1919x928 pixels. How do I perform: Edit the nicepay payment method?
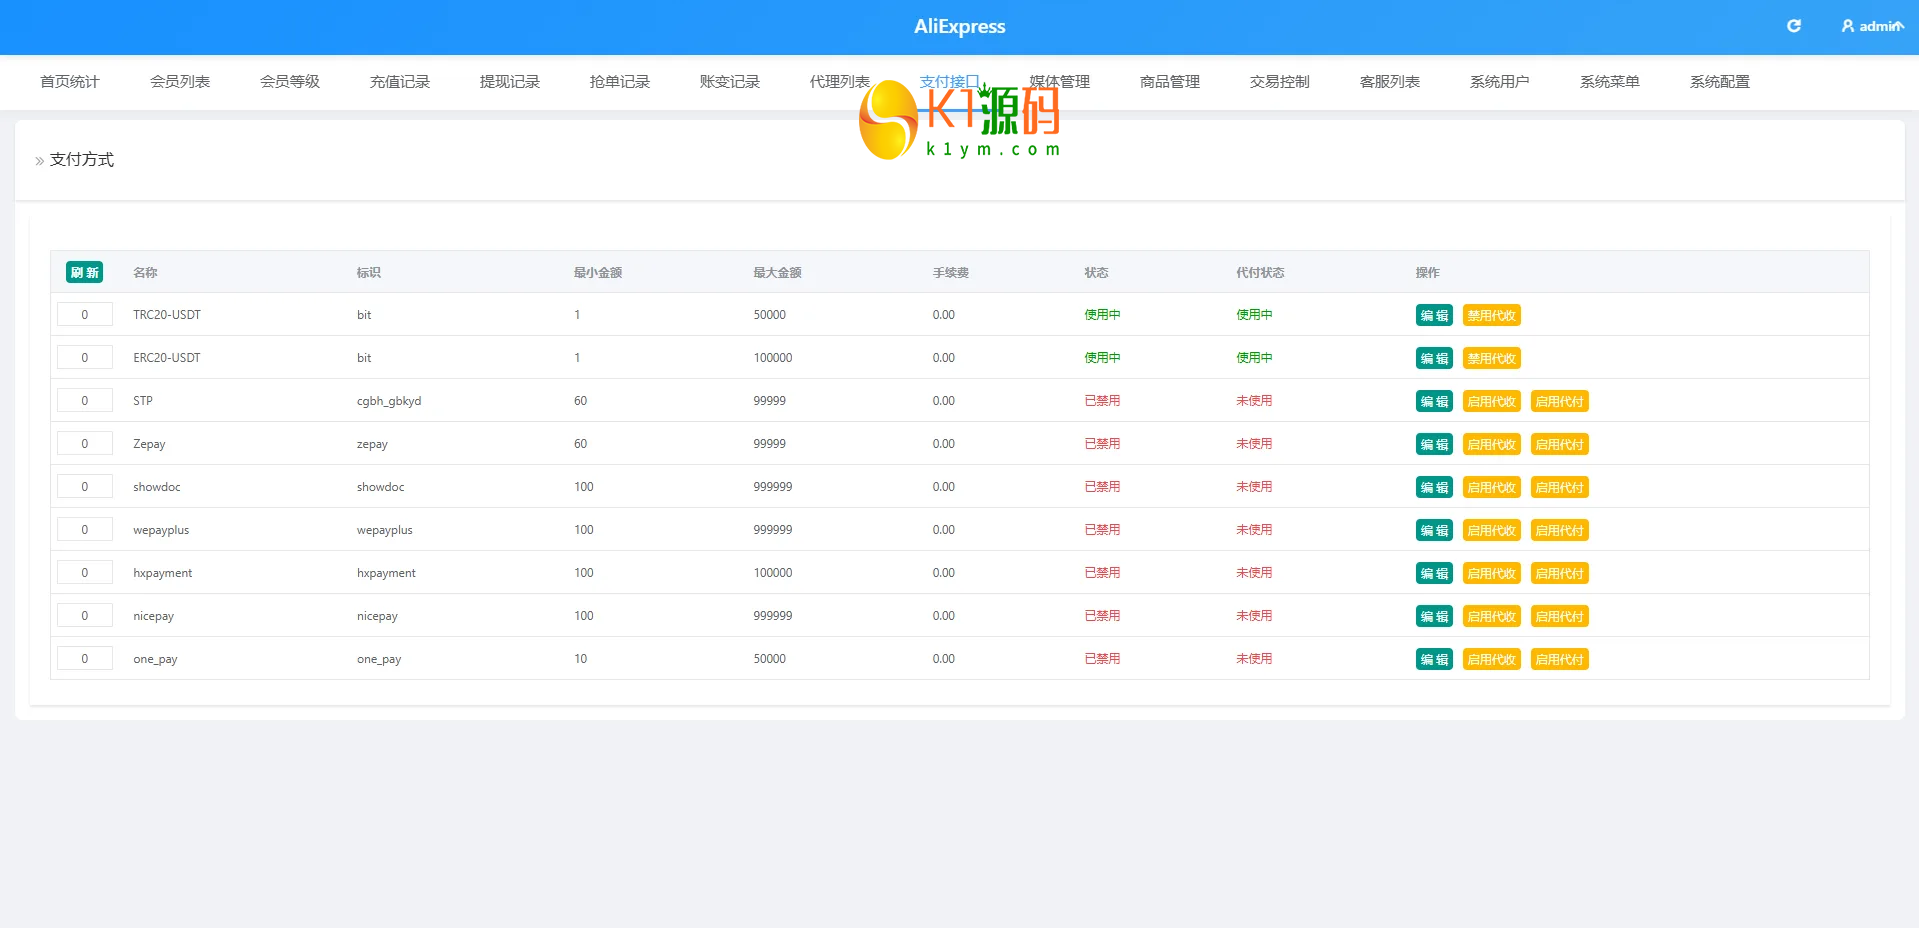point(1434,616)
